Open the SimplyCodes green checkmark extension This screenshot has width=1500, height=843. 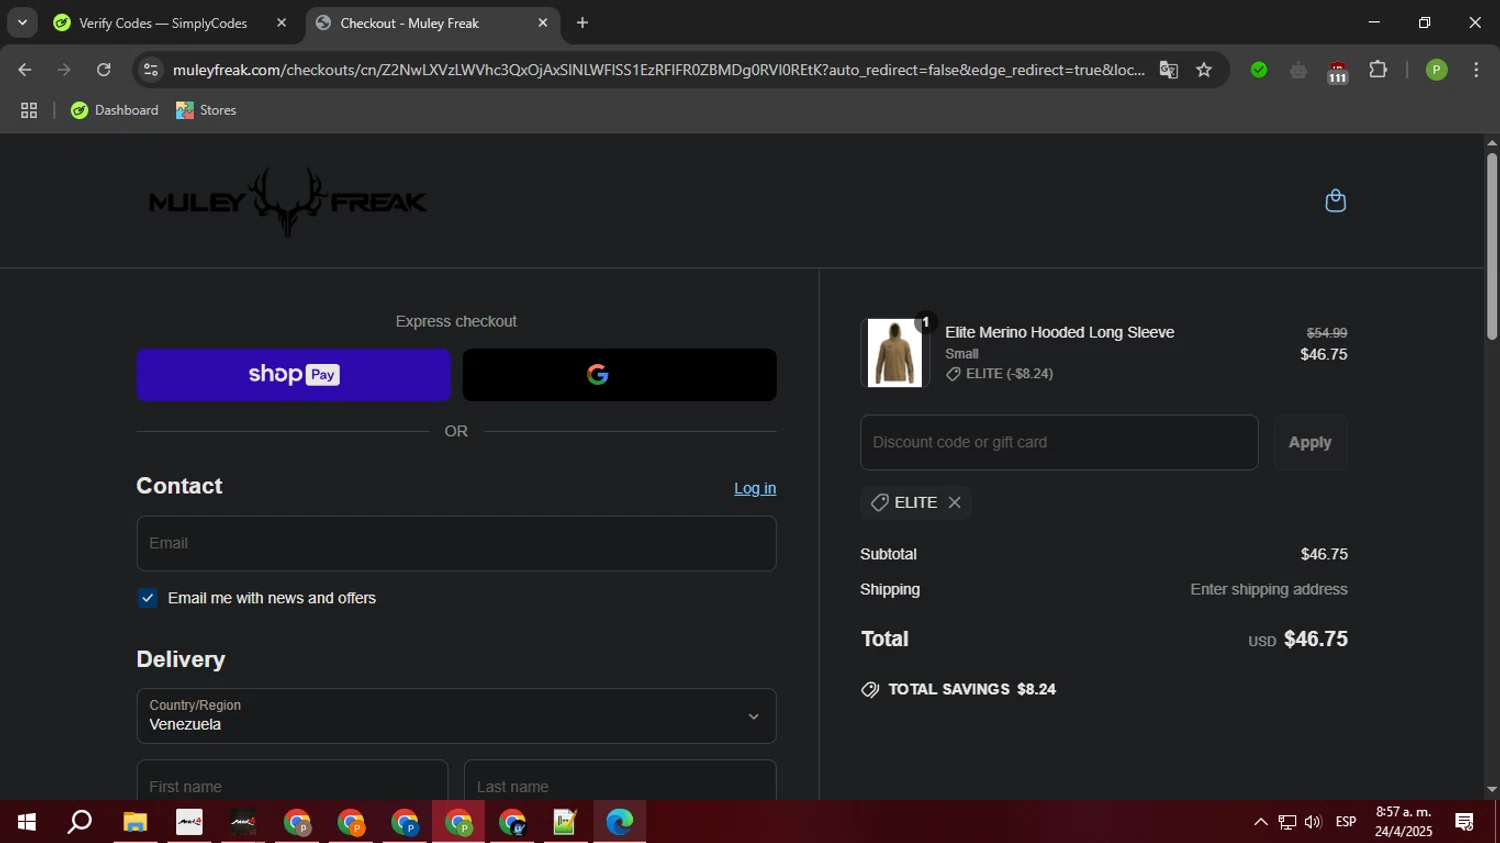point(1259,70)
